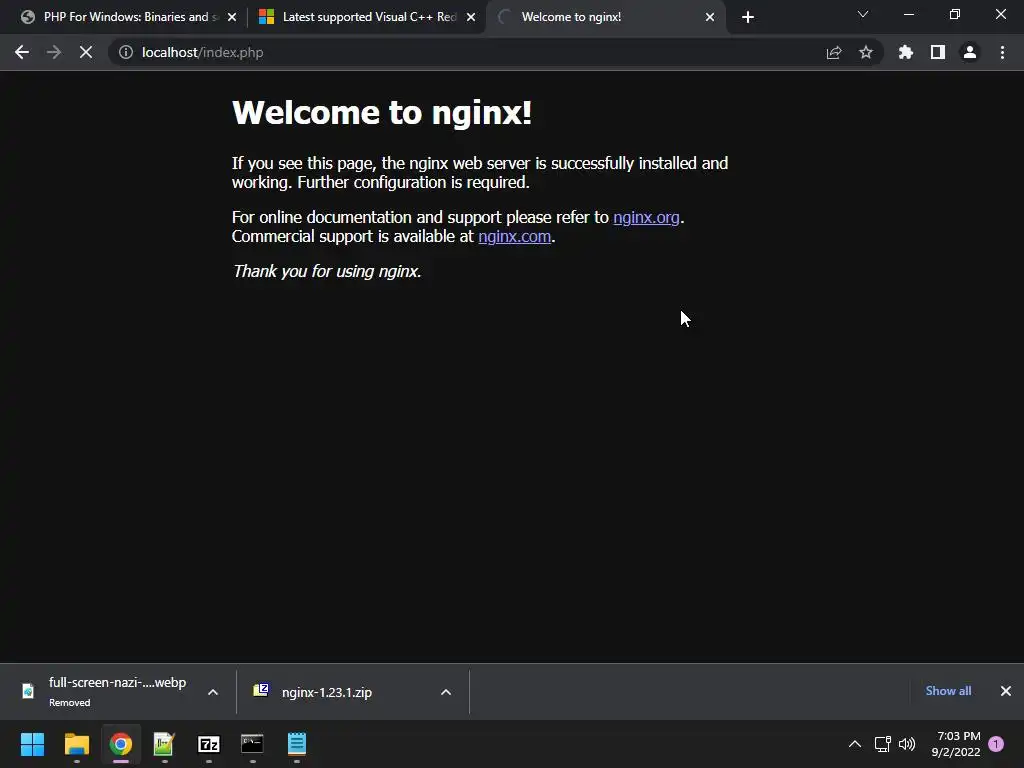Open the Chrome three-dot menu
The width and height of the screenshot is (1024, 768).
point(1002,52)
